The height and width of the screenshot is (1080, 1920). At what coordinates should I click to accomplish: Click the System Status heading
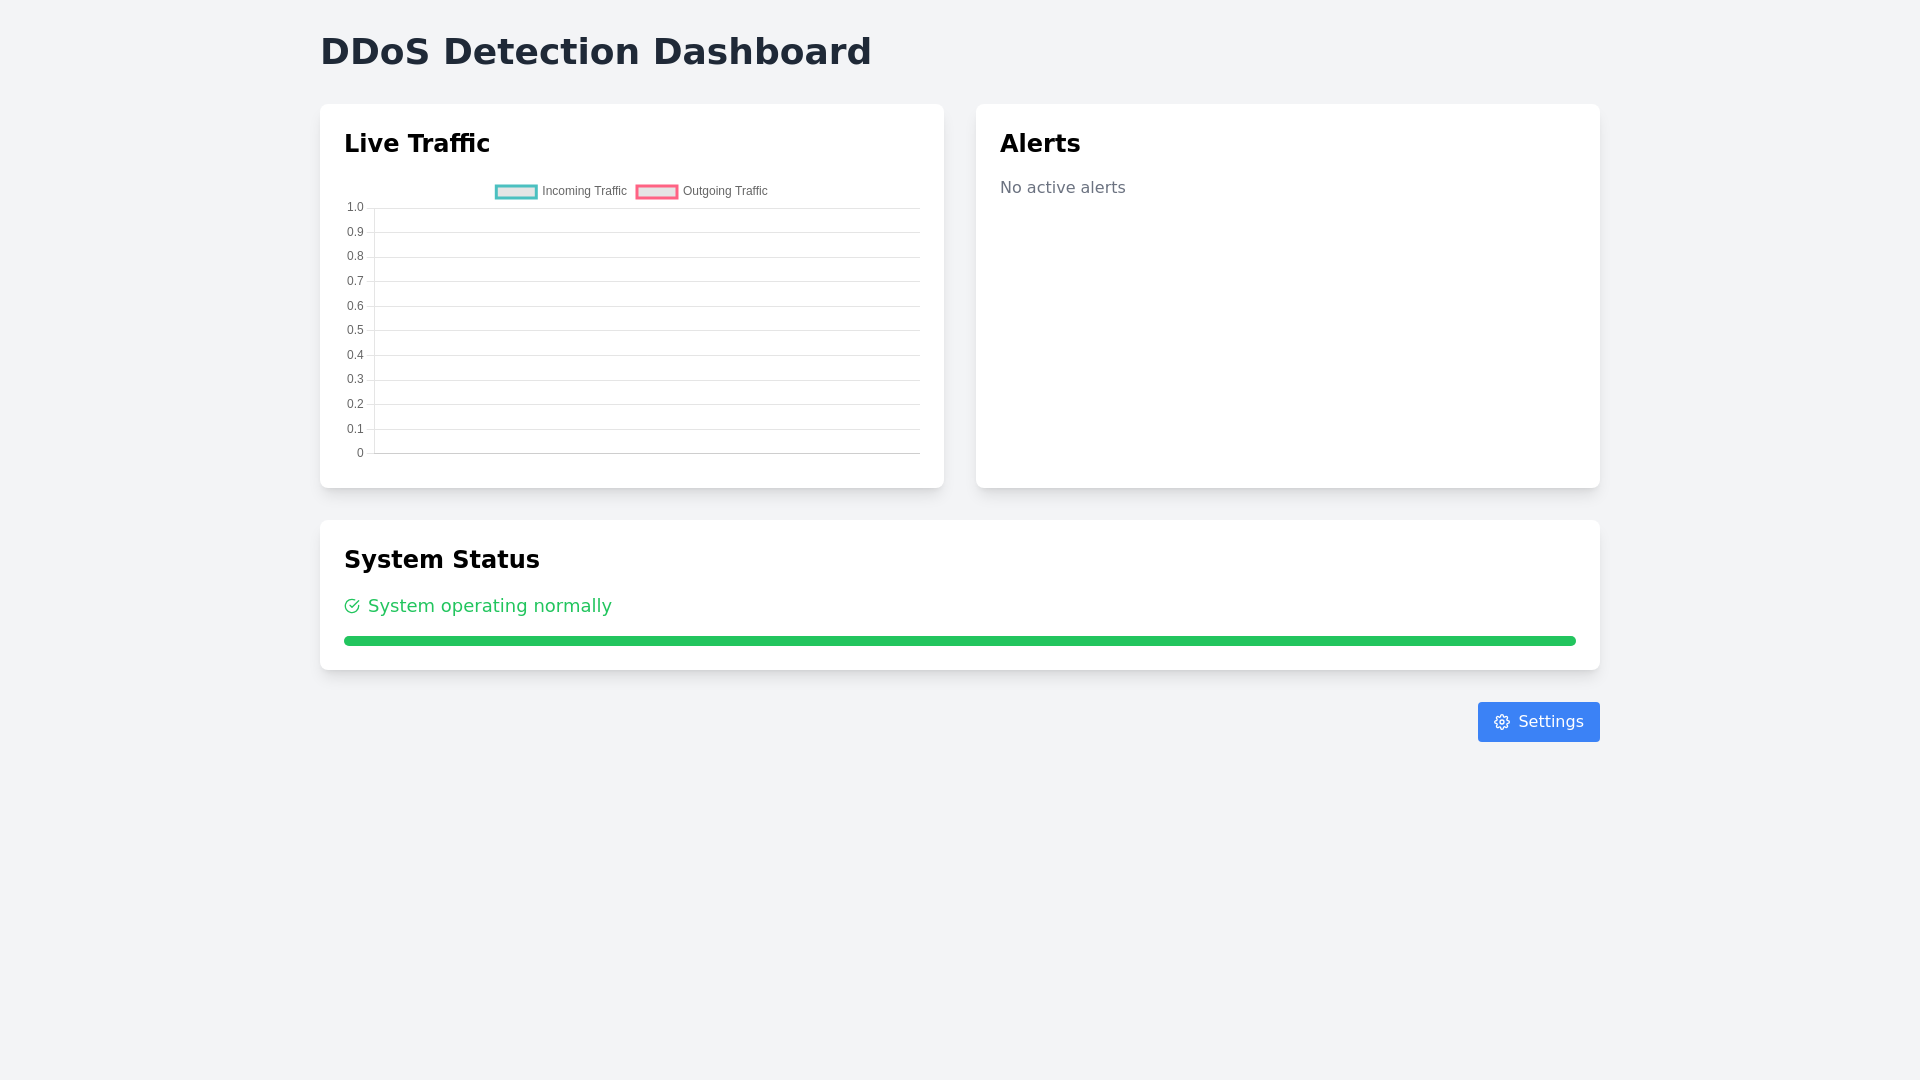pyautogui.click(x=442, y=560)
